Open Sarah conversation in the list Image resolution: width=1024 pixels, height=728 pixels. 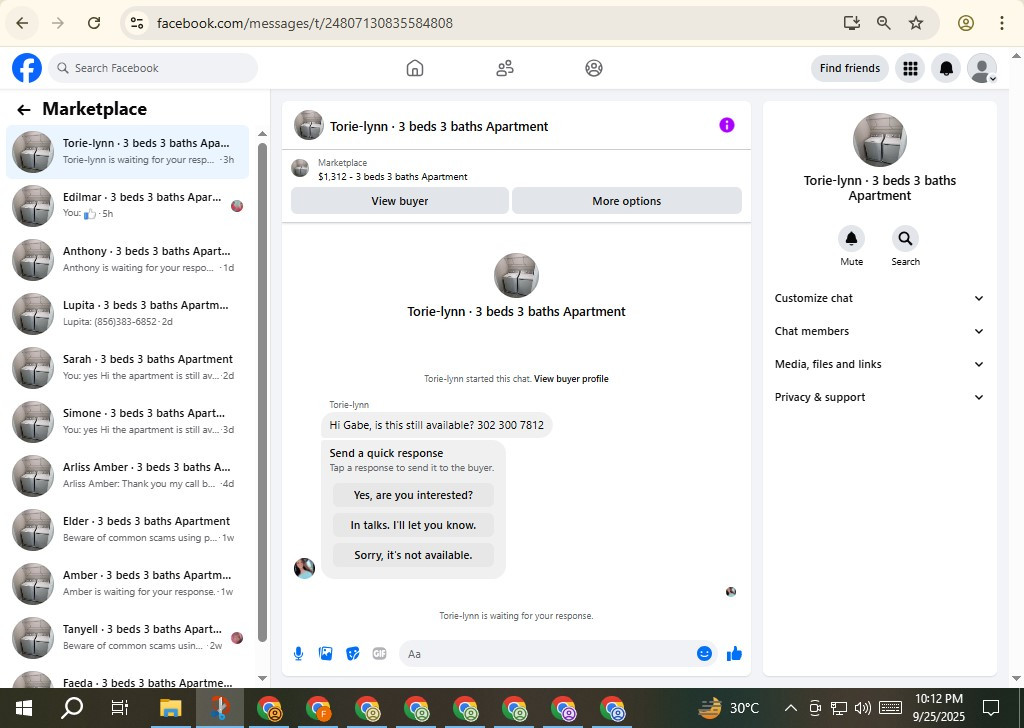tap(127, 368)
